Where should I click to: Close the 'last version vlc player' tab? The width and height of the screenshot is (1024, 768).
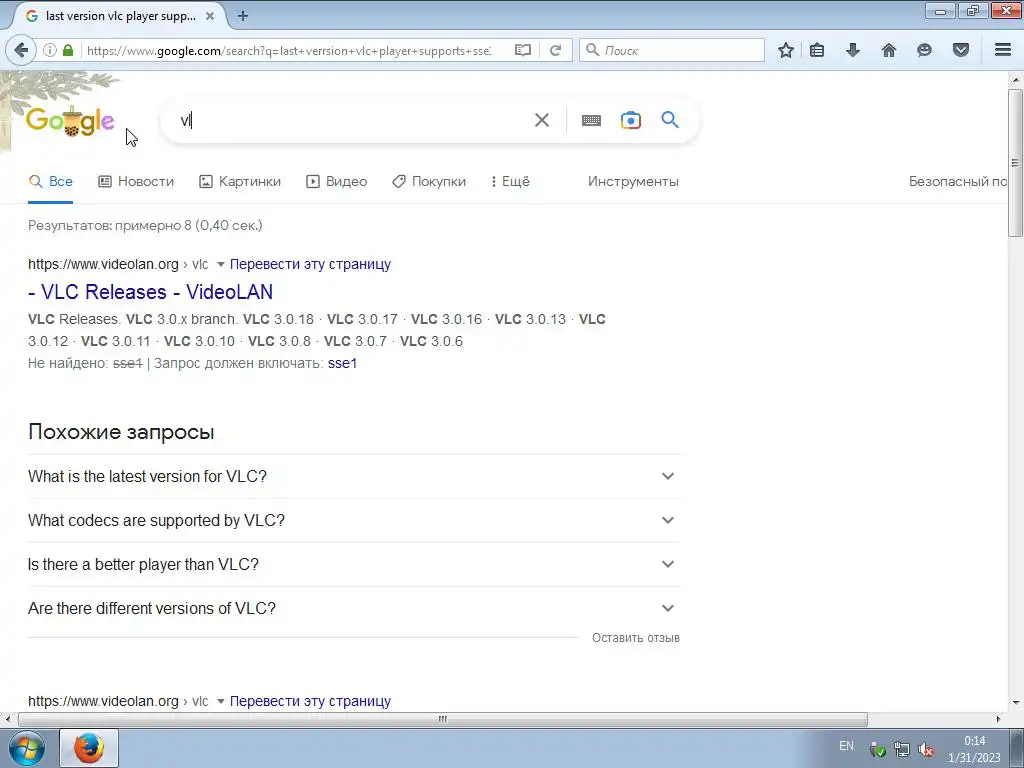point(210,16)
